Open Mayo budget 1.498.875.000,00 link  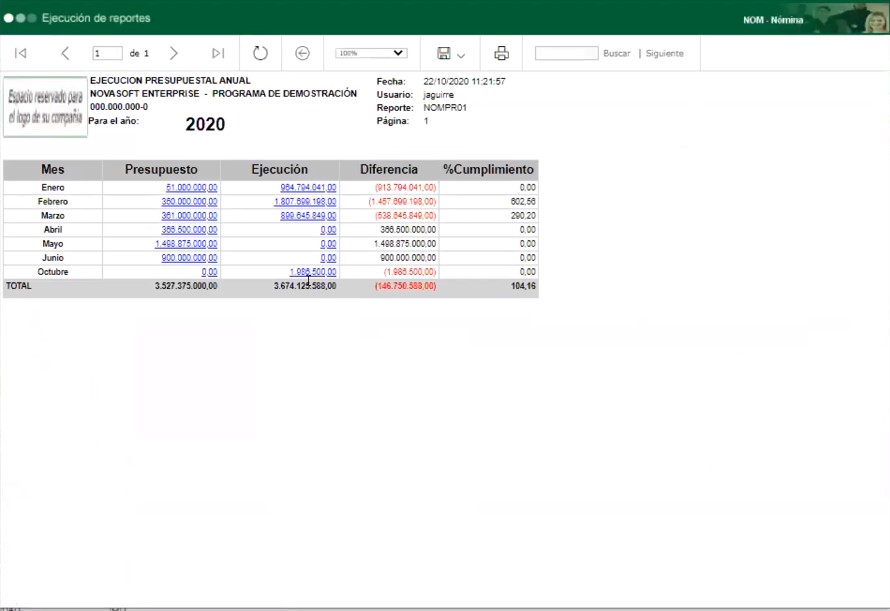tap(186, 244)
